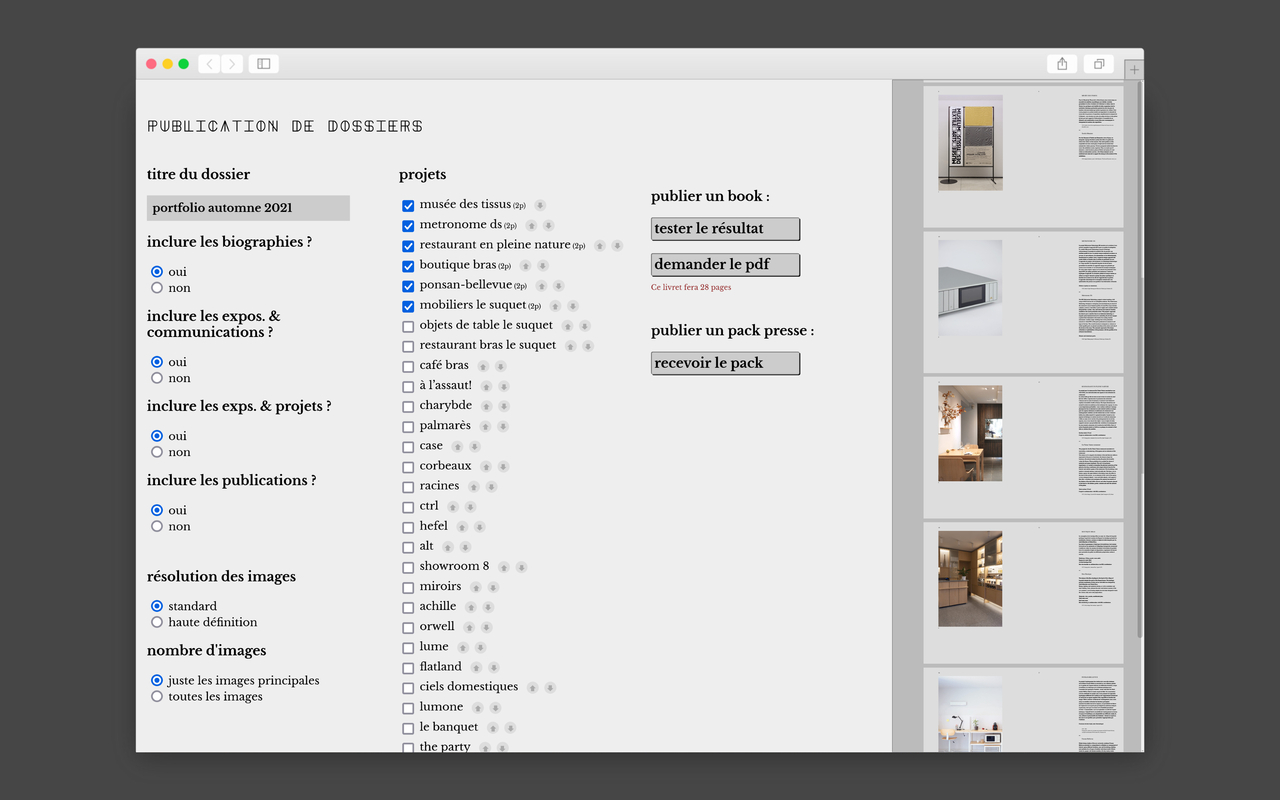Move restaurant en pleine nature down
1280x800 pixels.
coord(617,246)
